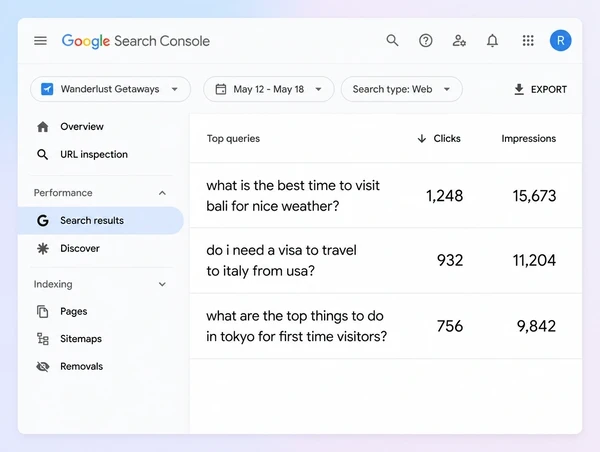Click the Indexing section label
This screenshot has height=452, width=600.
click(53, 284)
